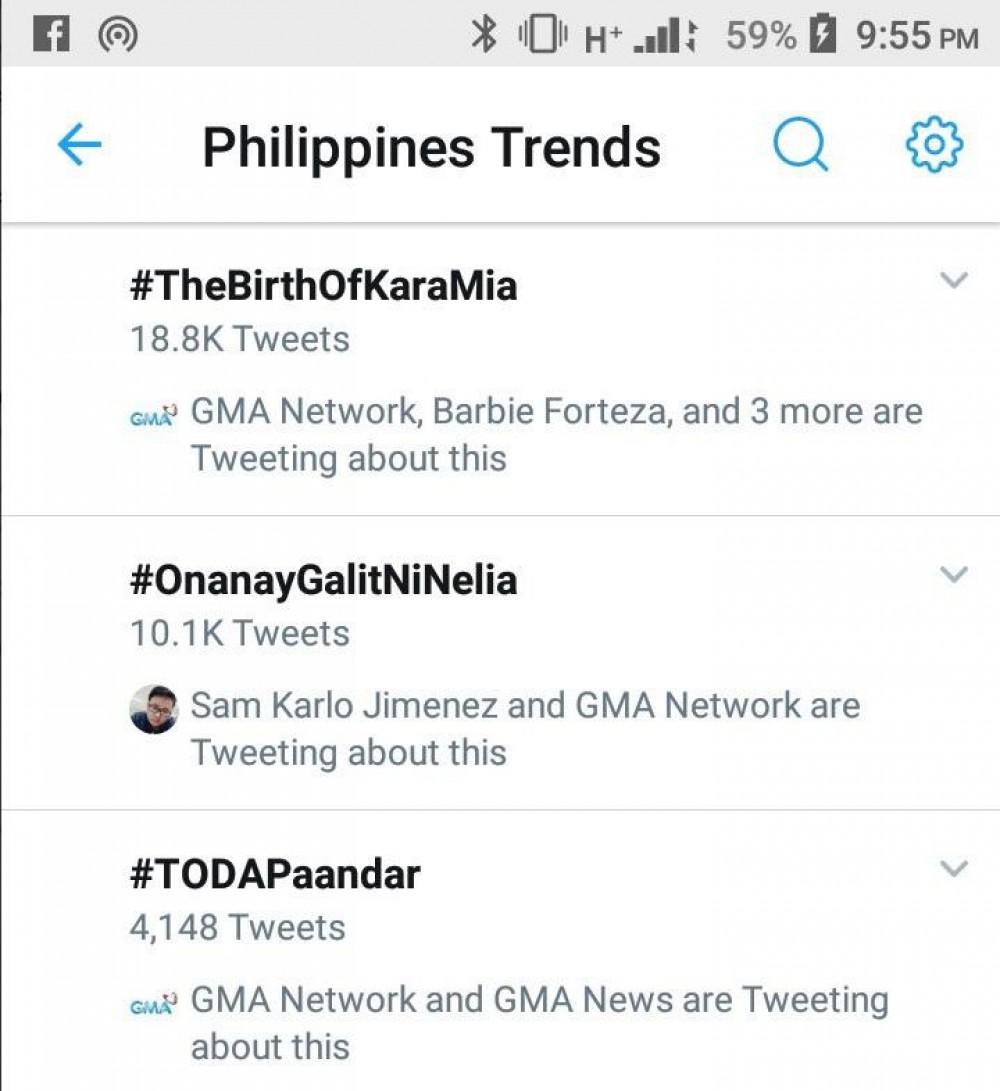
Task: Tap the hotspot icon in status bar
Action: tap(118, 36)
